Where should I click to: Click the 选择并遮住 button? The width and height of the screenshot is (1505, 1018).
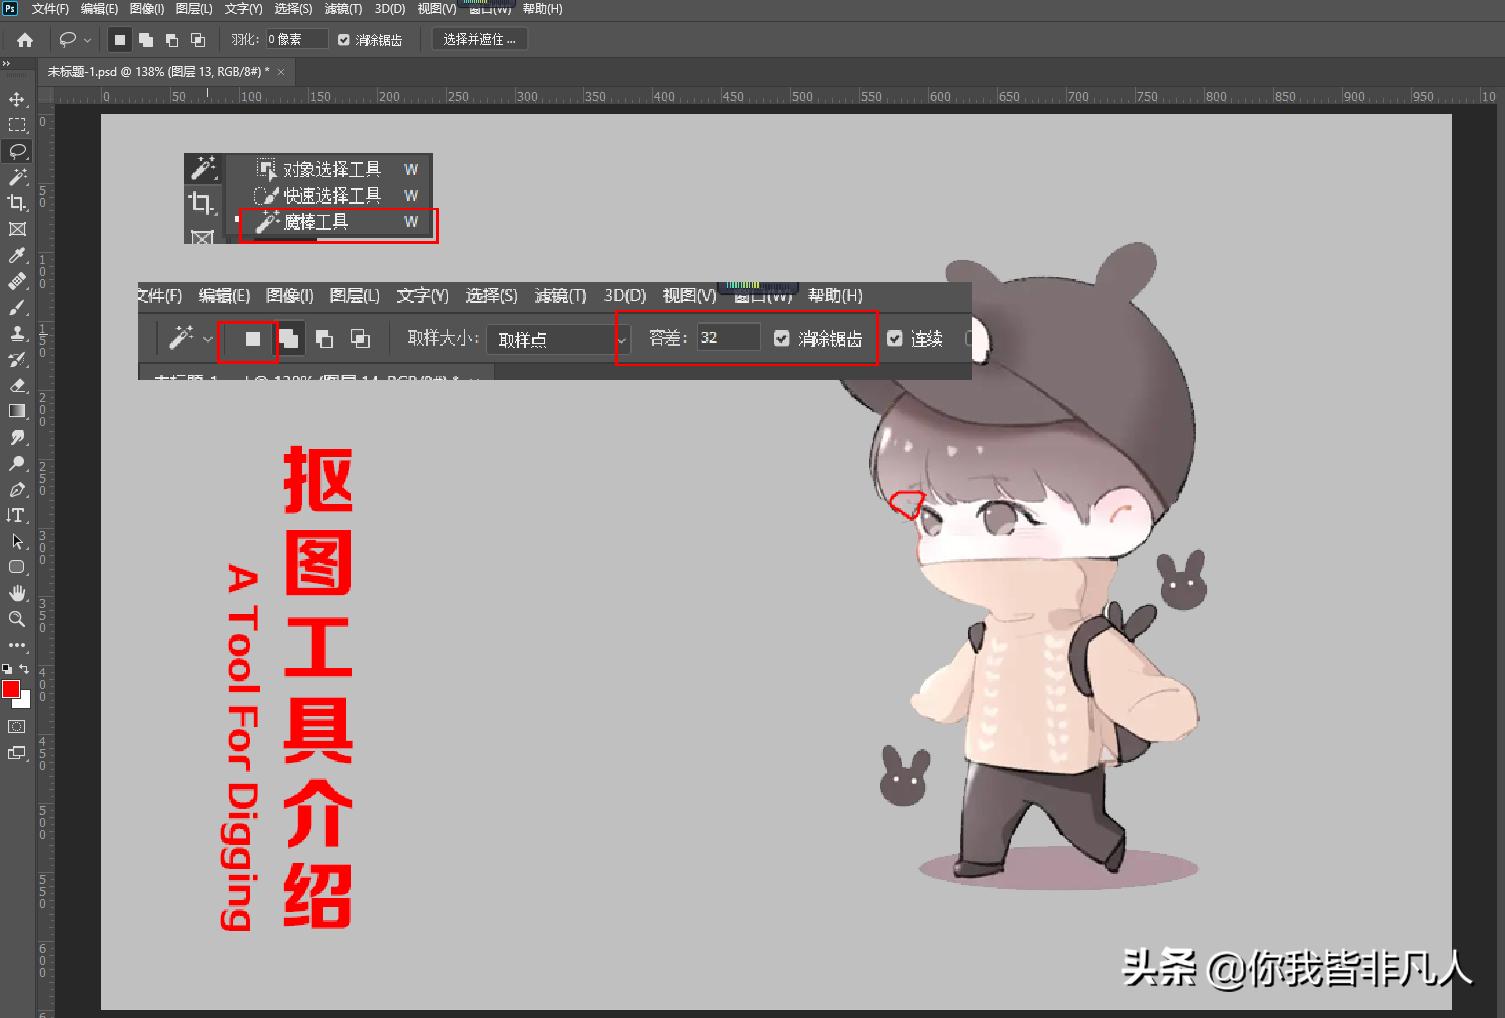click(479, 39)
